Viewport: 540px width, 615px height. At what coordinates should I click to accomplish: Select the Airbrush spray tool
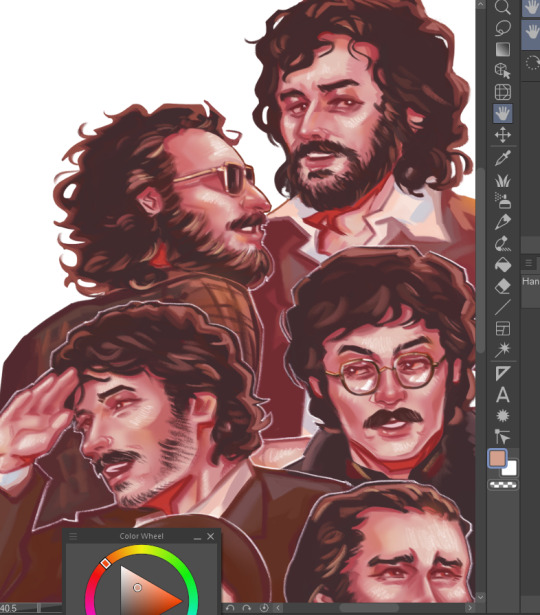502,201
